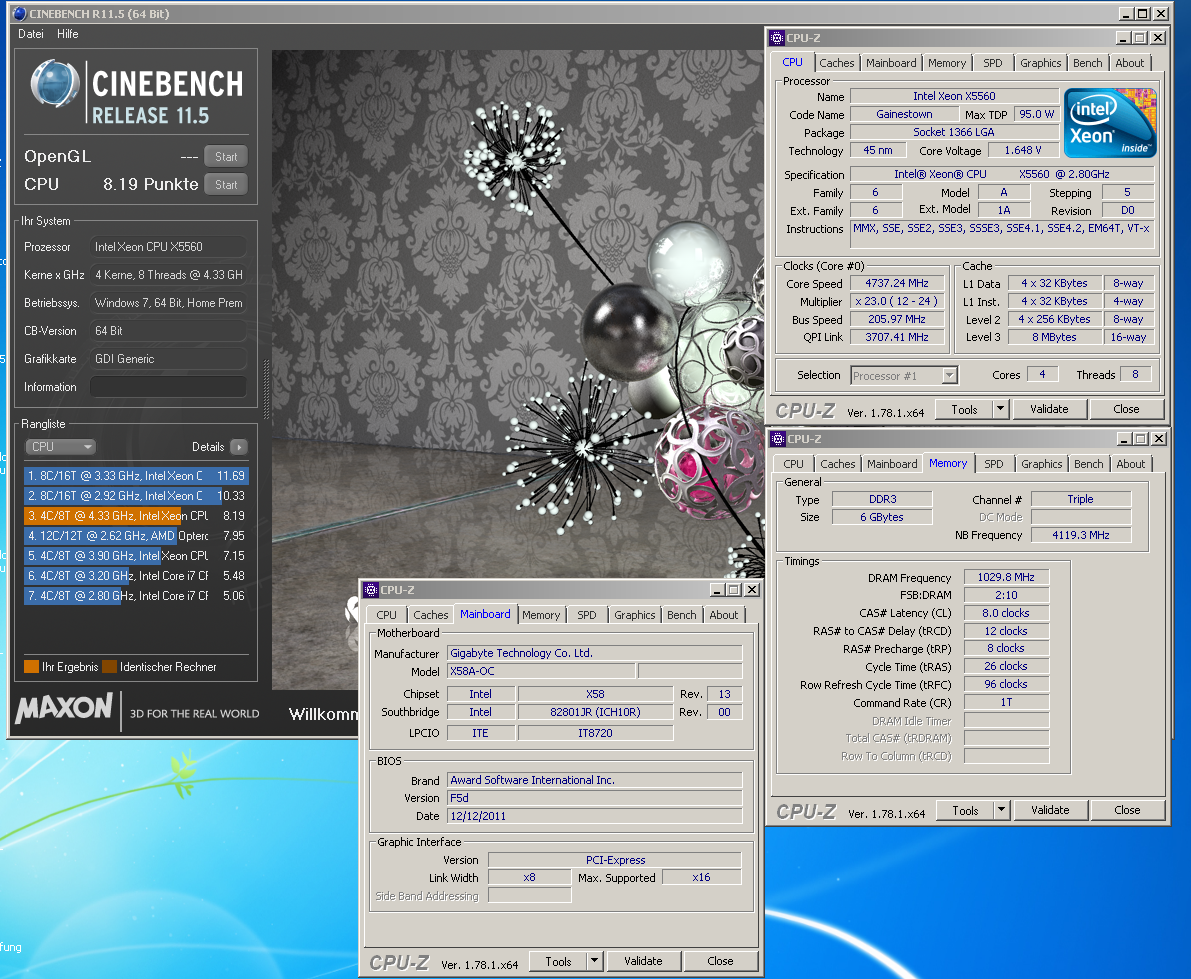Open Tools dropdown arrow in top CPU-Z window
Viewport: 1191px width, 979px height.
(1000, 409)
